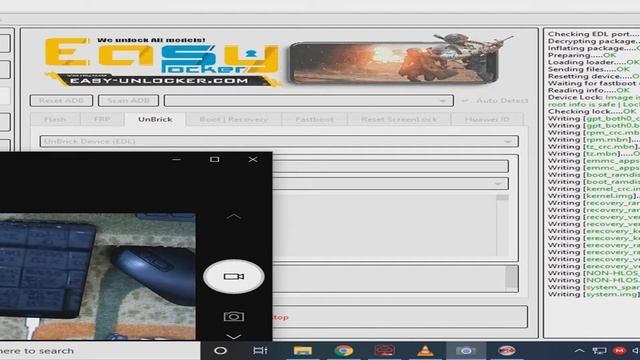Image resolution: width=640 pixels, height=360 pixels.
Task: Switch to the FRP tab
Action: [x=102, y=119]
